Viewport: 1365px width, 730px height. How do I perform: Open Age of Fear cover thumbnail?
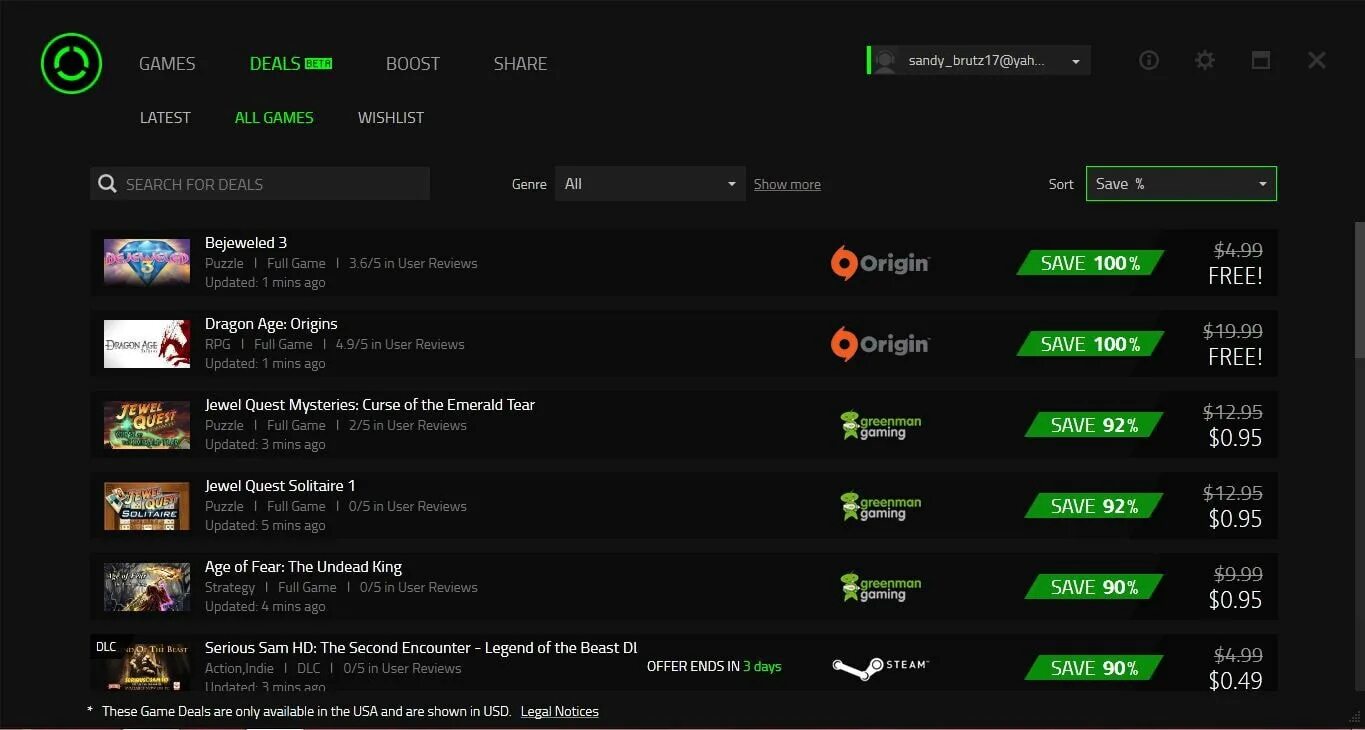(147, 586)
